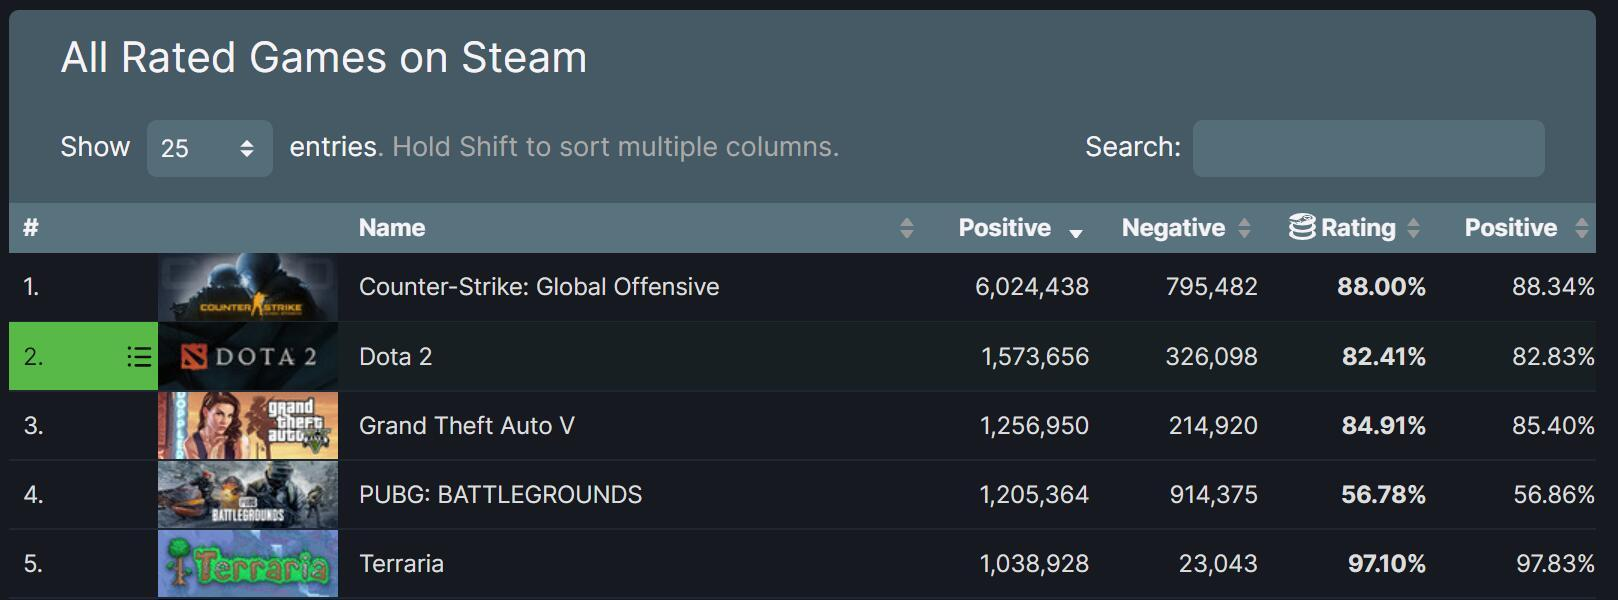Click the Terraria thumbnail image

248,564
